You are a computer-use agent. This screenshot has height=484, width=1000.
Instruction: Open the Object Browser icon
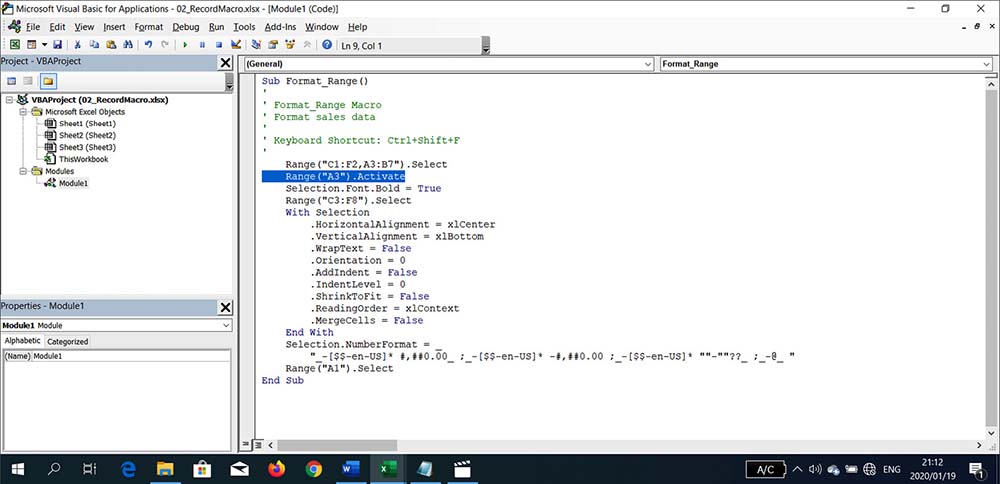(290, 45)
